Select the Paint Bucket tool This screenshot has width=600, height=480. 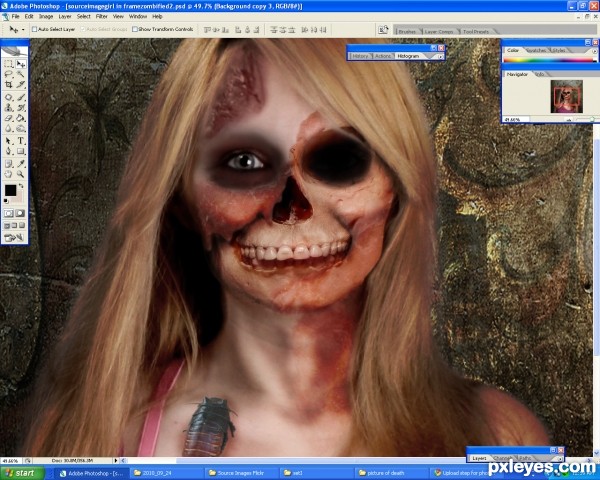coord(21,118)
